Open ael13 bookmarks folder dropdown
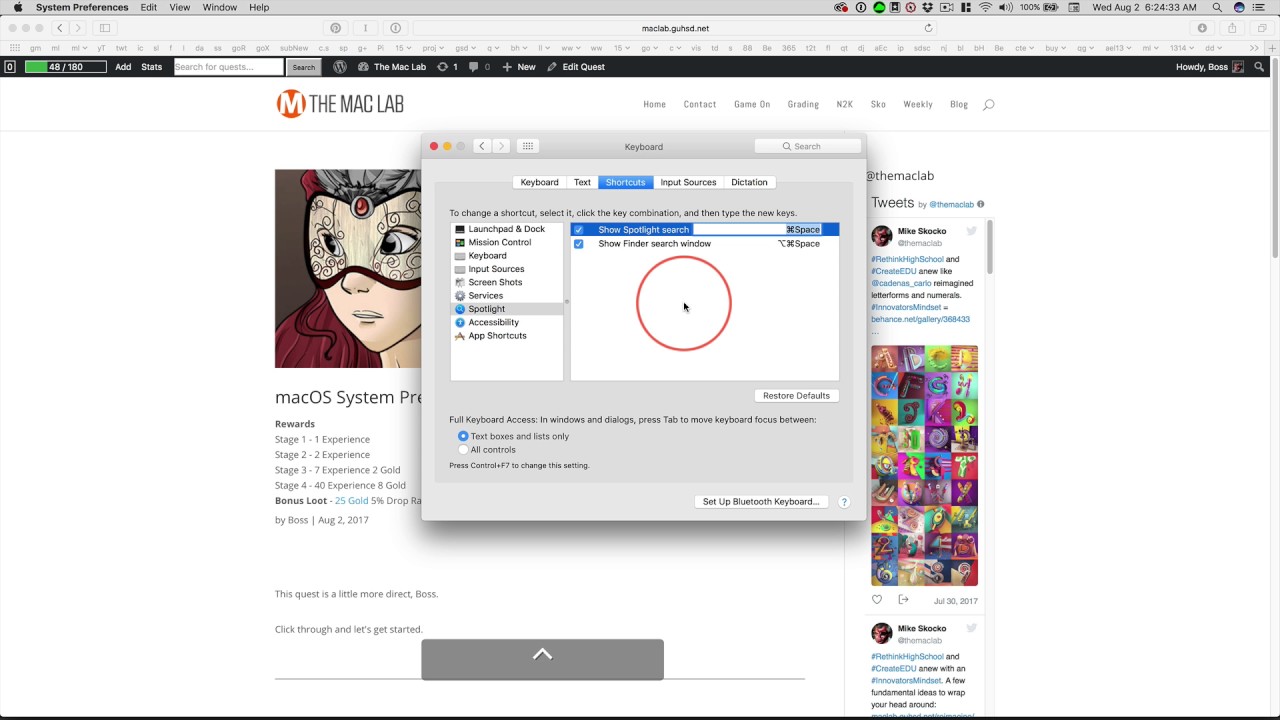Screen dimensions: 1280x720 coord(1119,48)
